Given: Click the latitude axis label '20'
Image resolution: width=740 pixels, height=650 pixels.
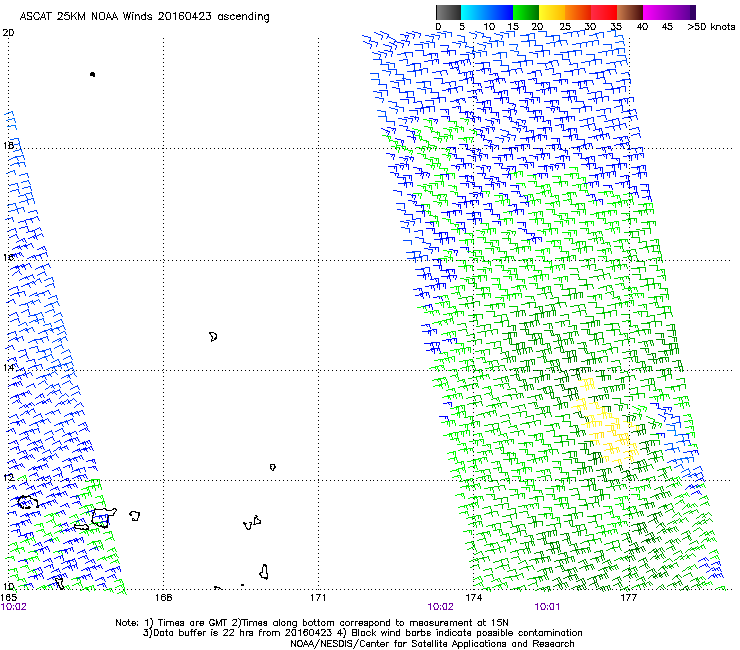Looking at the screenshot, I should click(8, 33).
